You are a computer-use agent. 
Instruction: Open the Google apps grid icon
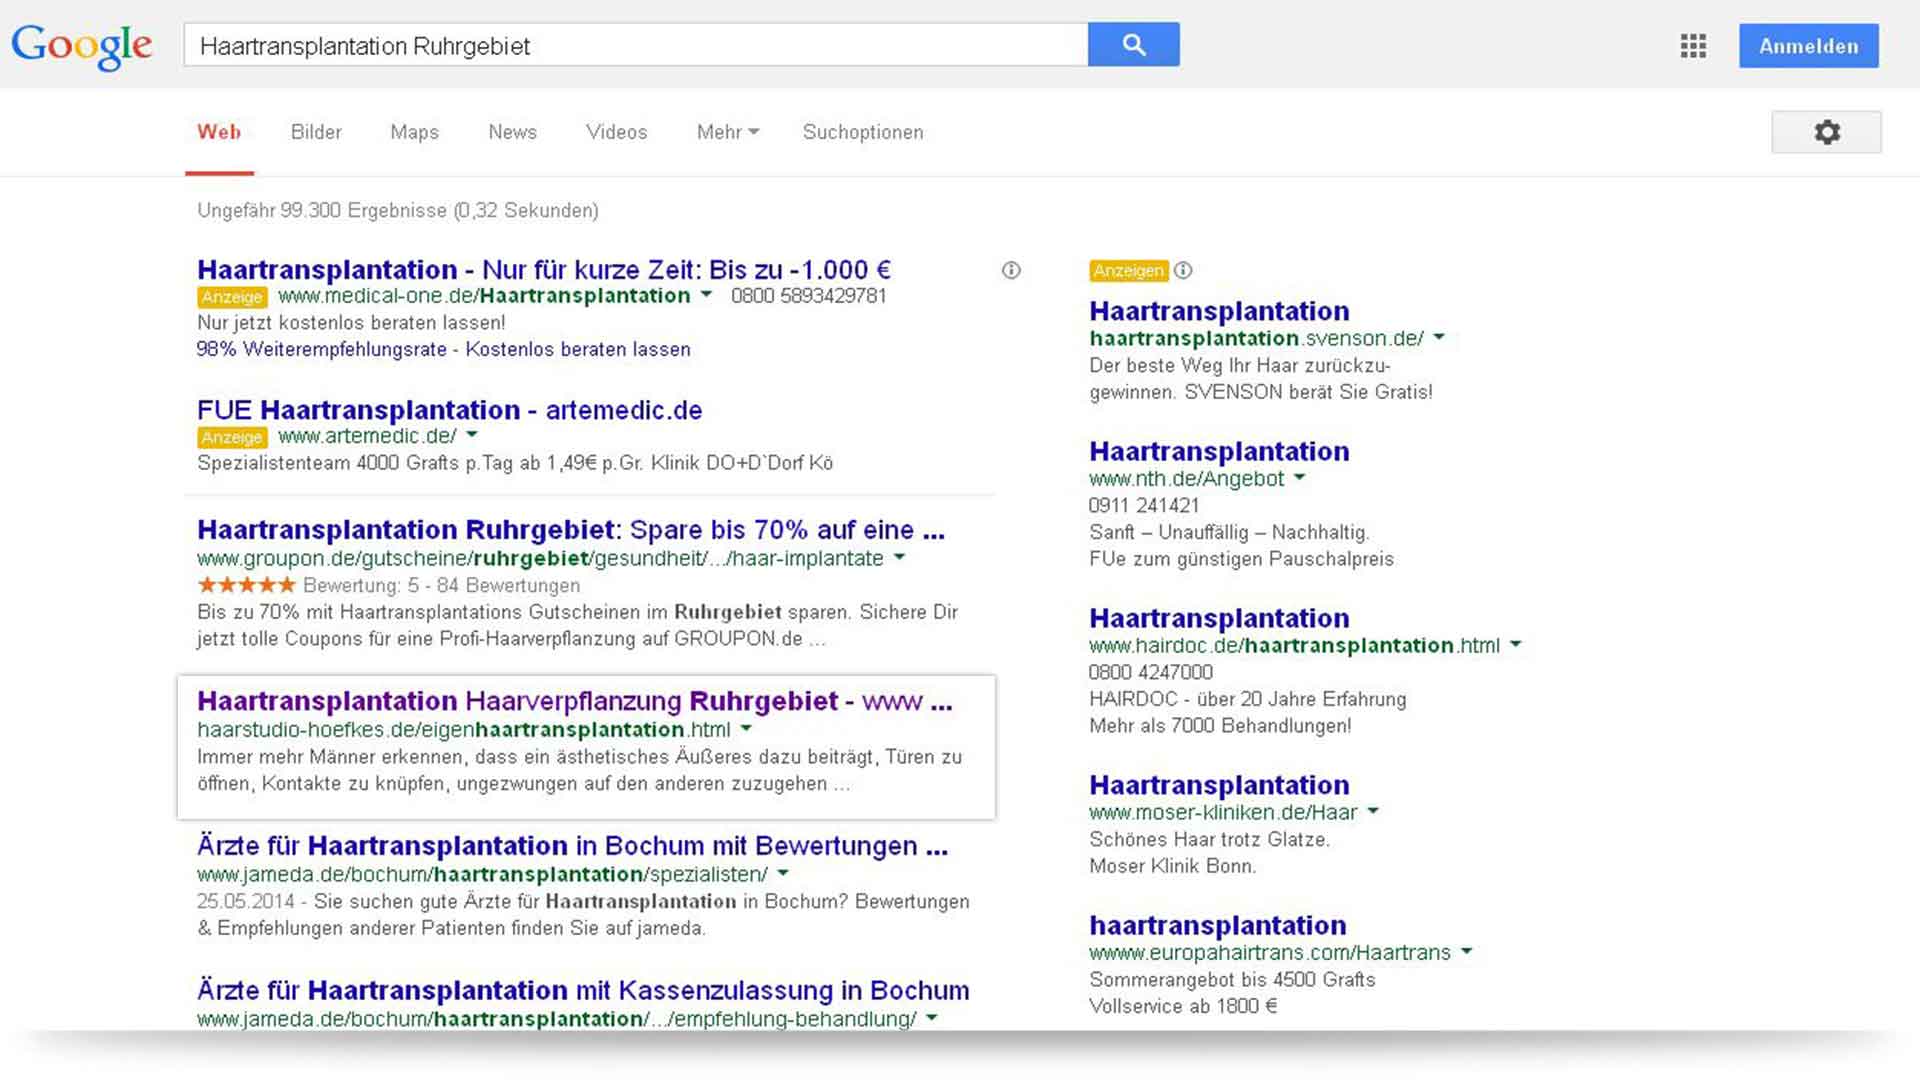pos(1693,46)
